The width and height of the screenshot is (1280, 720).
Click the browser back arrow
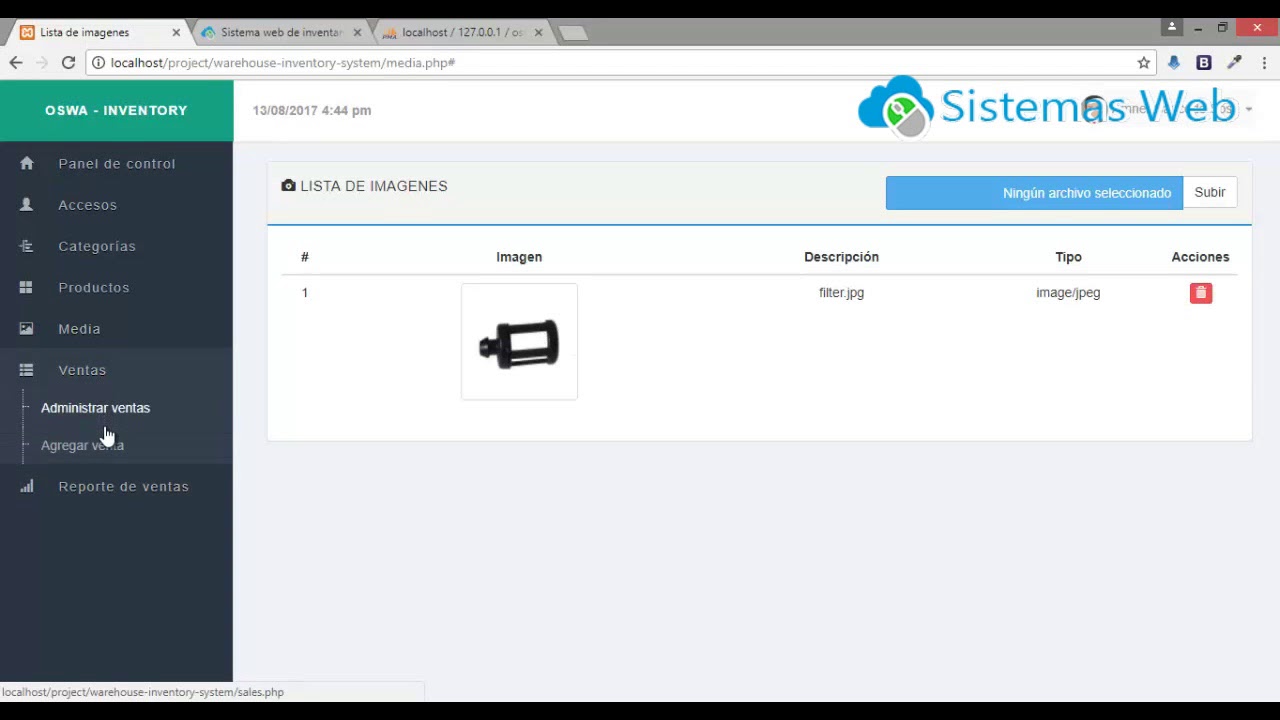pos(16,62)
